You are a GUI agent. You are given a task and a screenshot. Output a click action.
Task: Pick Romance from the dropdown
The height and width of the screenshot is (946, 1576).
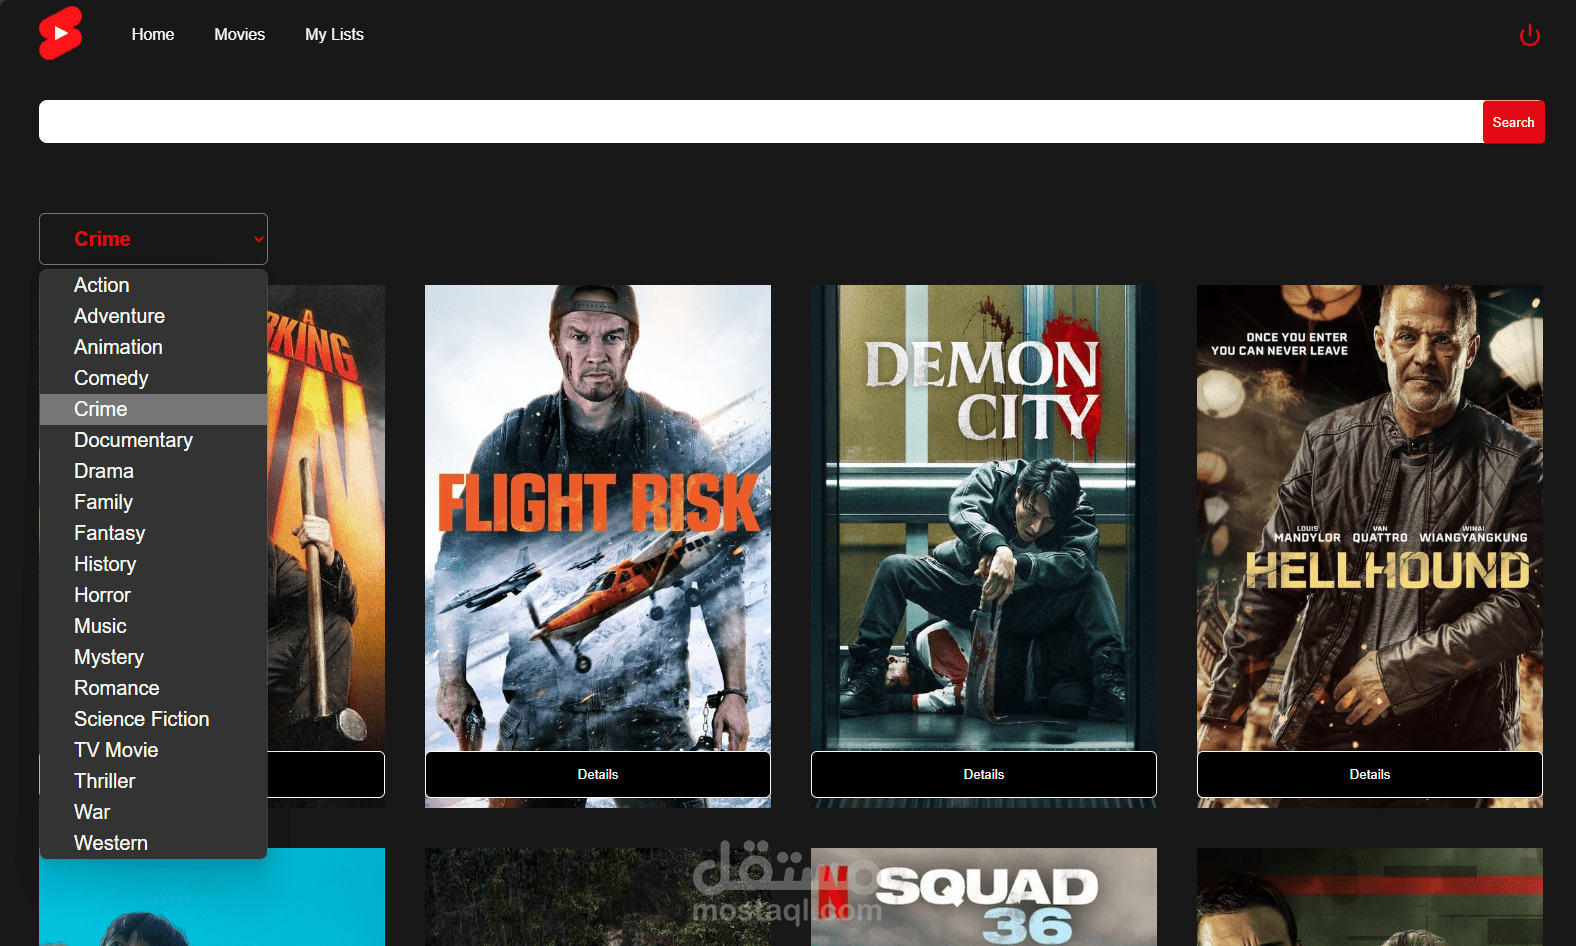point(153,688)
